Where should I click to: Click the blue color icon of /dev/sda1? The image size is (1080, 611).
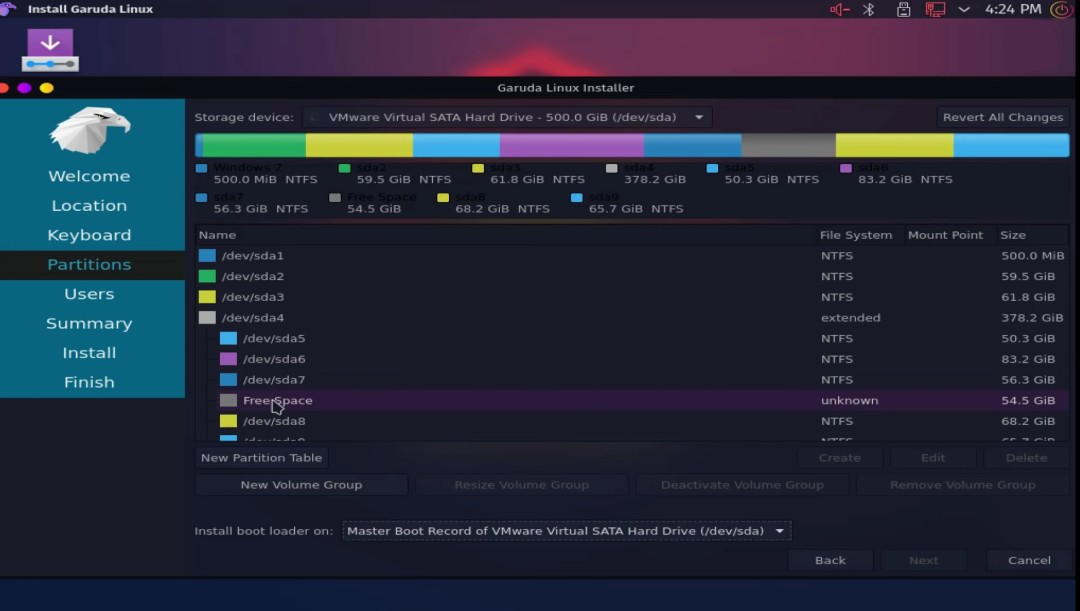[207, 256]
